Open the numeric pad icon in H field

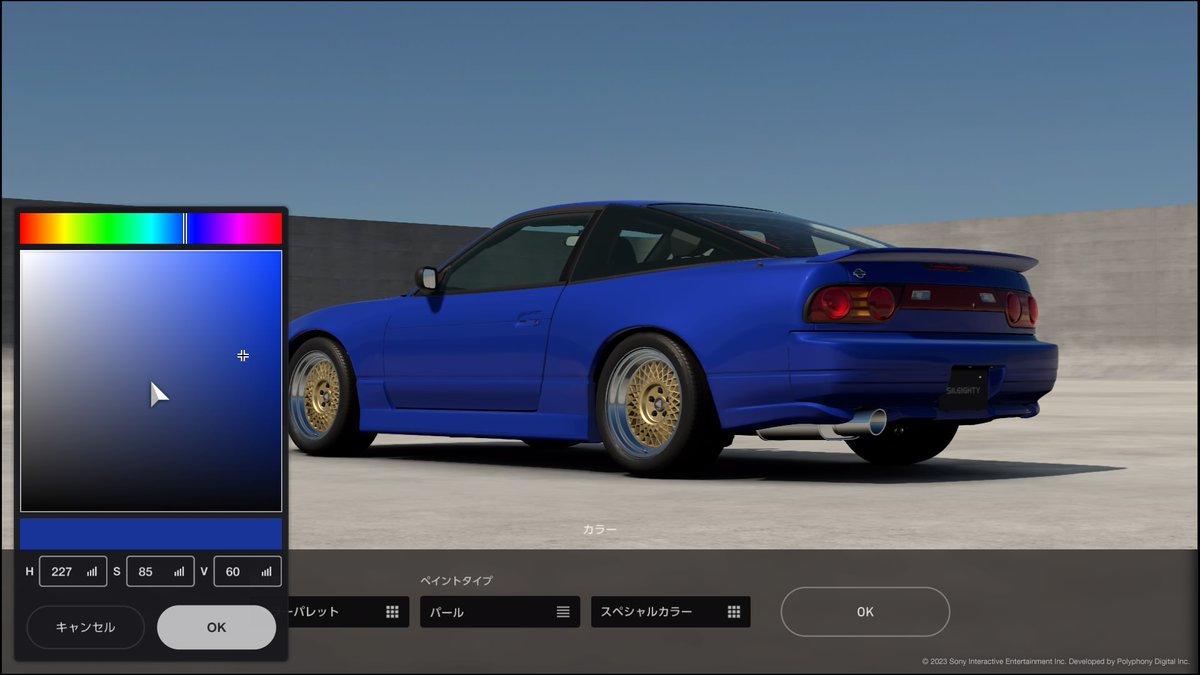(92, 572)
